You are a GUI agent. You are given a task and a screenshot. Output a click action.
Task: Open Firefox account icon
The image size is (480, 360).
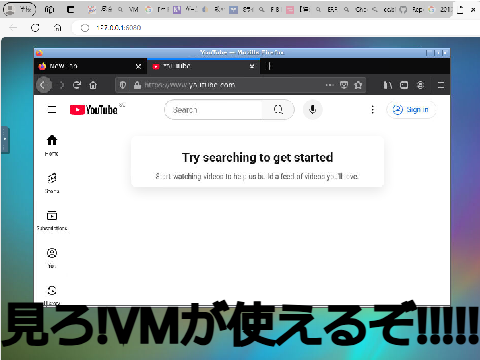(420, 85)
